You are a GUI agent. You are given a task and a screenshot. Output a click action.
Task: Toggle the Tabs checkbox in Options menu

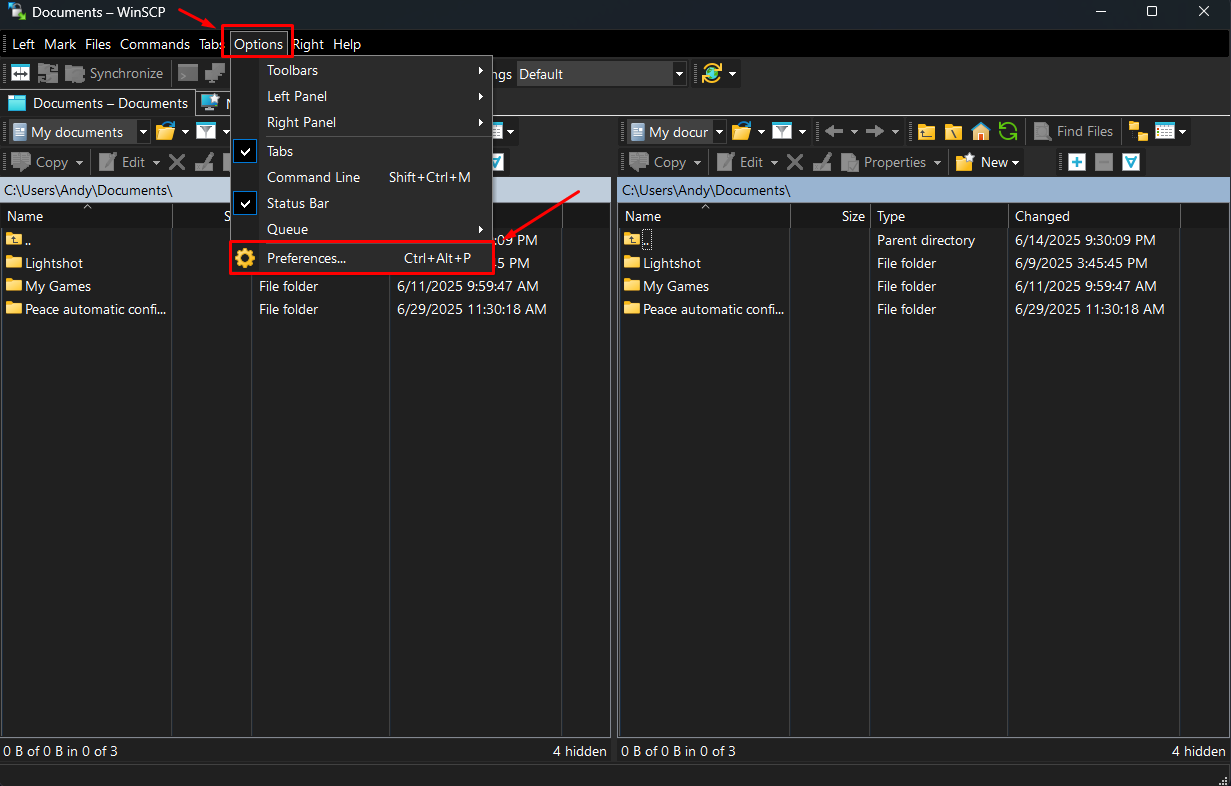(x=245, y=151)
